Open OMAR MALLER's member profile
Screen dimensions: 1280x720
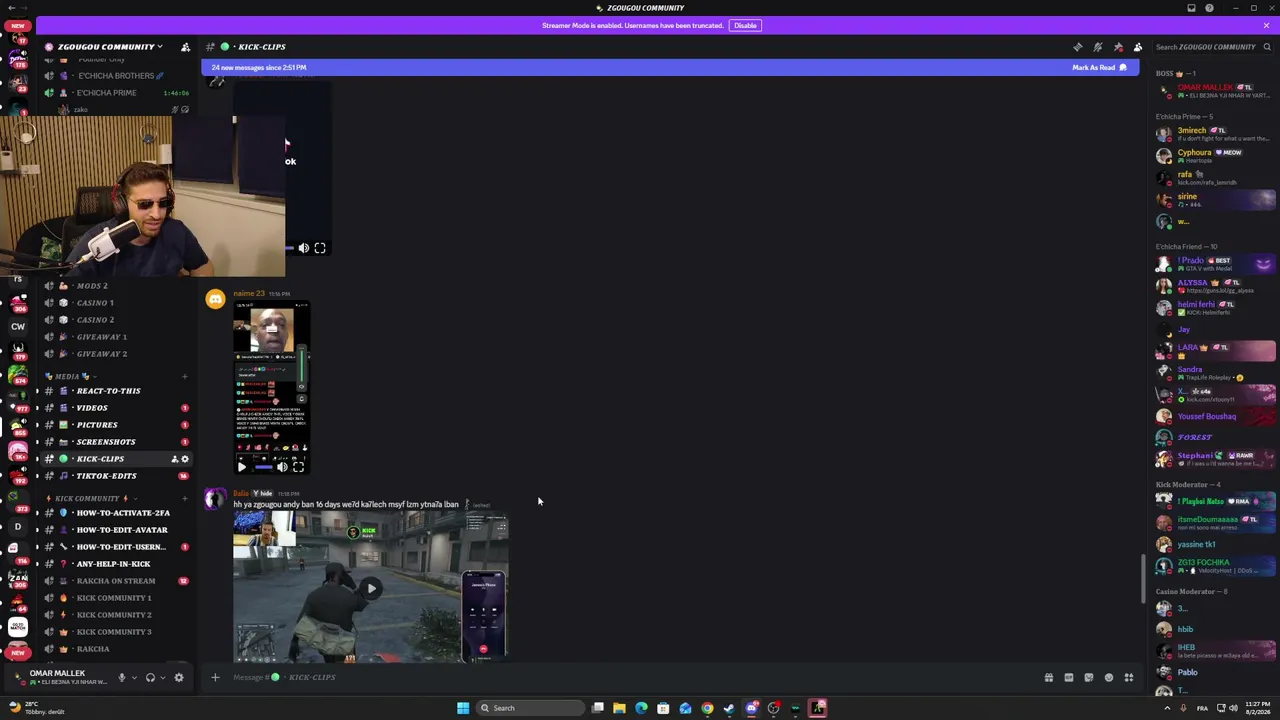pos(1215,91)
